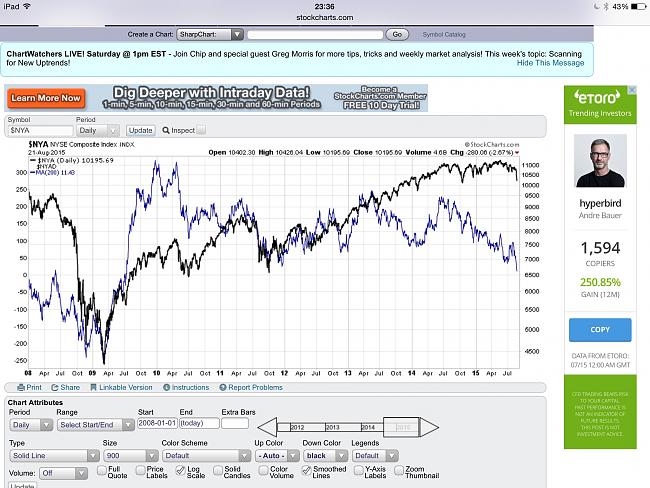Viewport: 650px width, 488px height.
Task: Open the Instructions info icon
Action: point(167,387)
